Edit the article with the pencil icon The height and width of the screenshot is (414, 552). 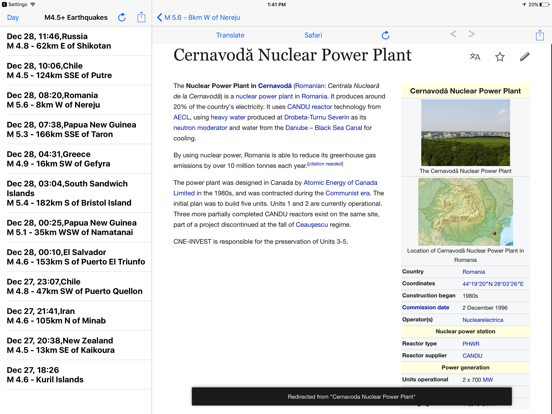525,57
